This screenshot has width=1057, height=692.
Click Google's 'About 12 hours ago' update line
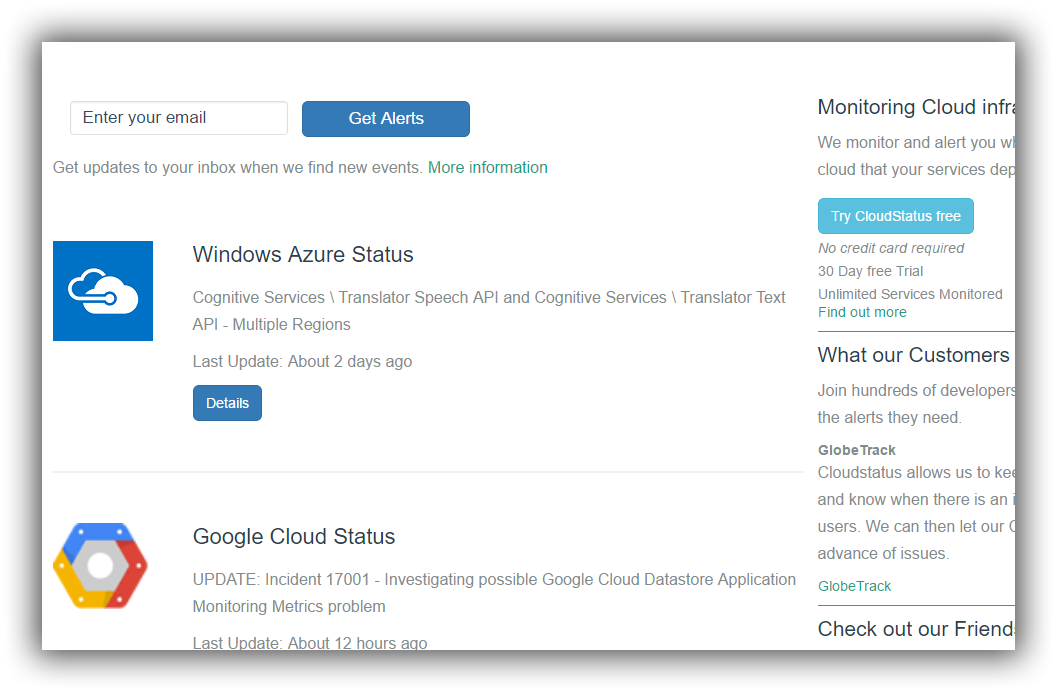point(310,643)
